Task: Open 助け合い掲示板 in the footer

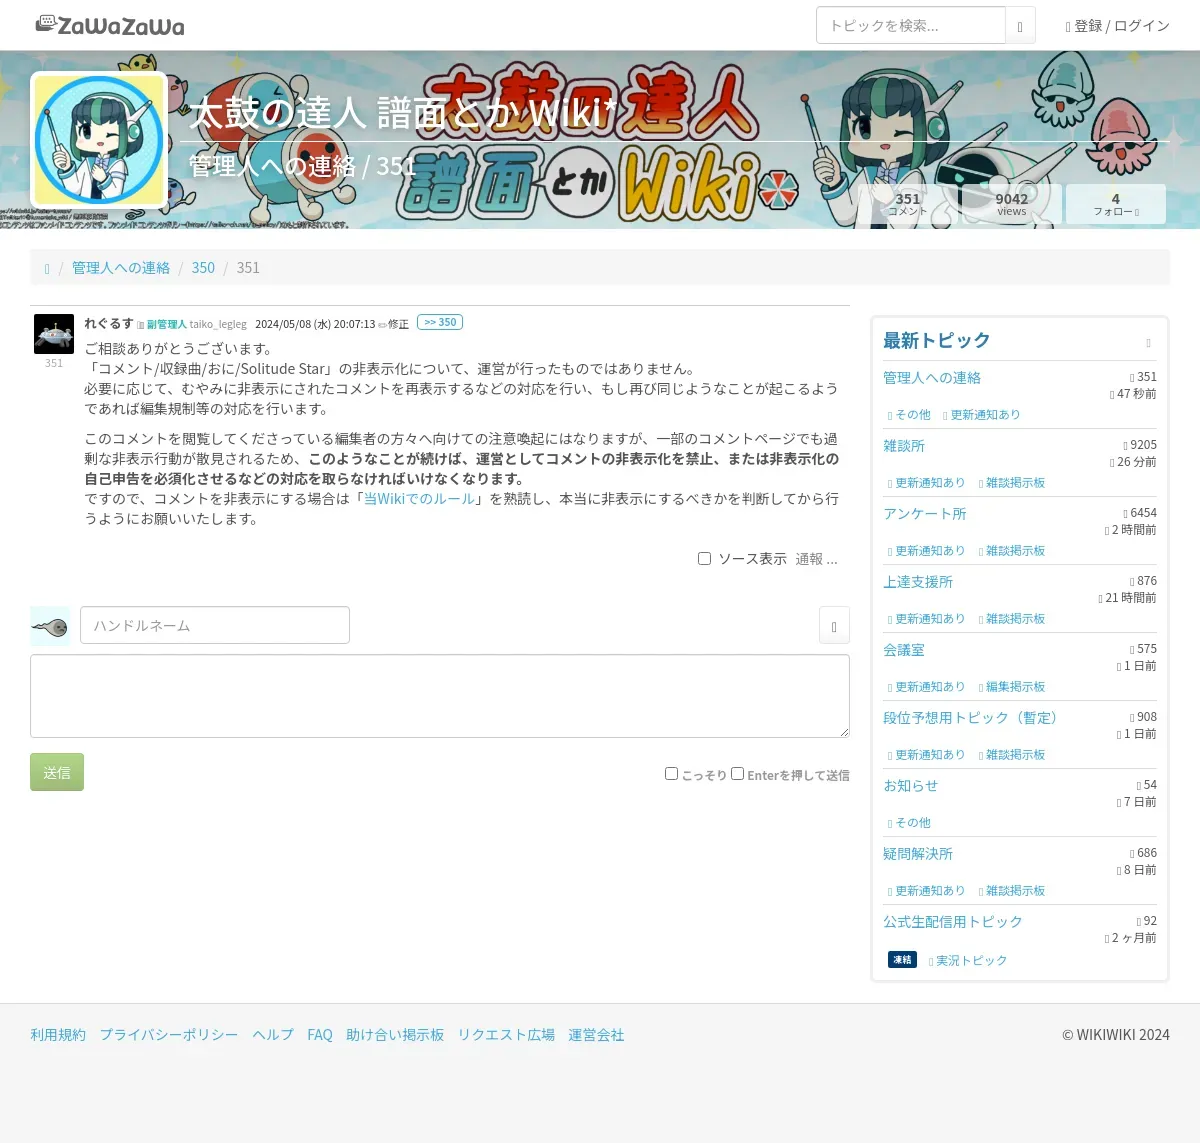Action: click(x=395, y=1035)
